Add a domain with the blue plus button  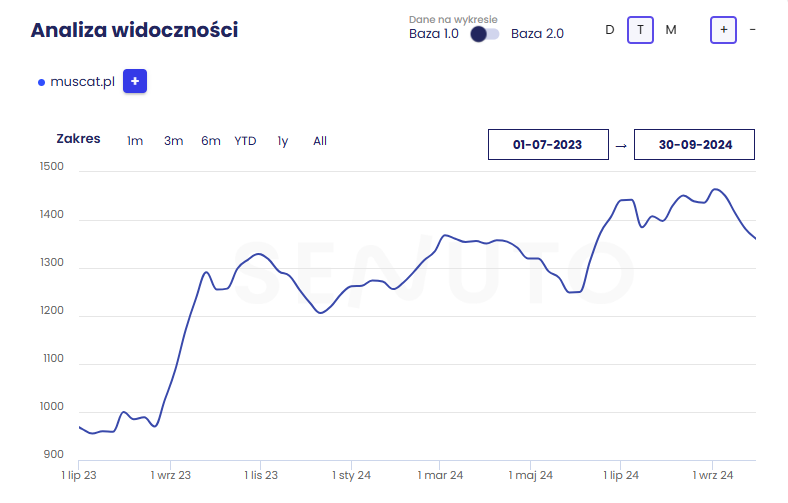(x=135, y=81)
